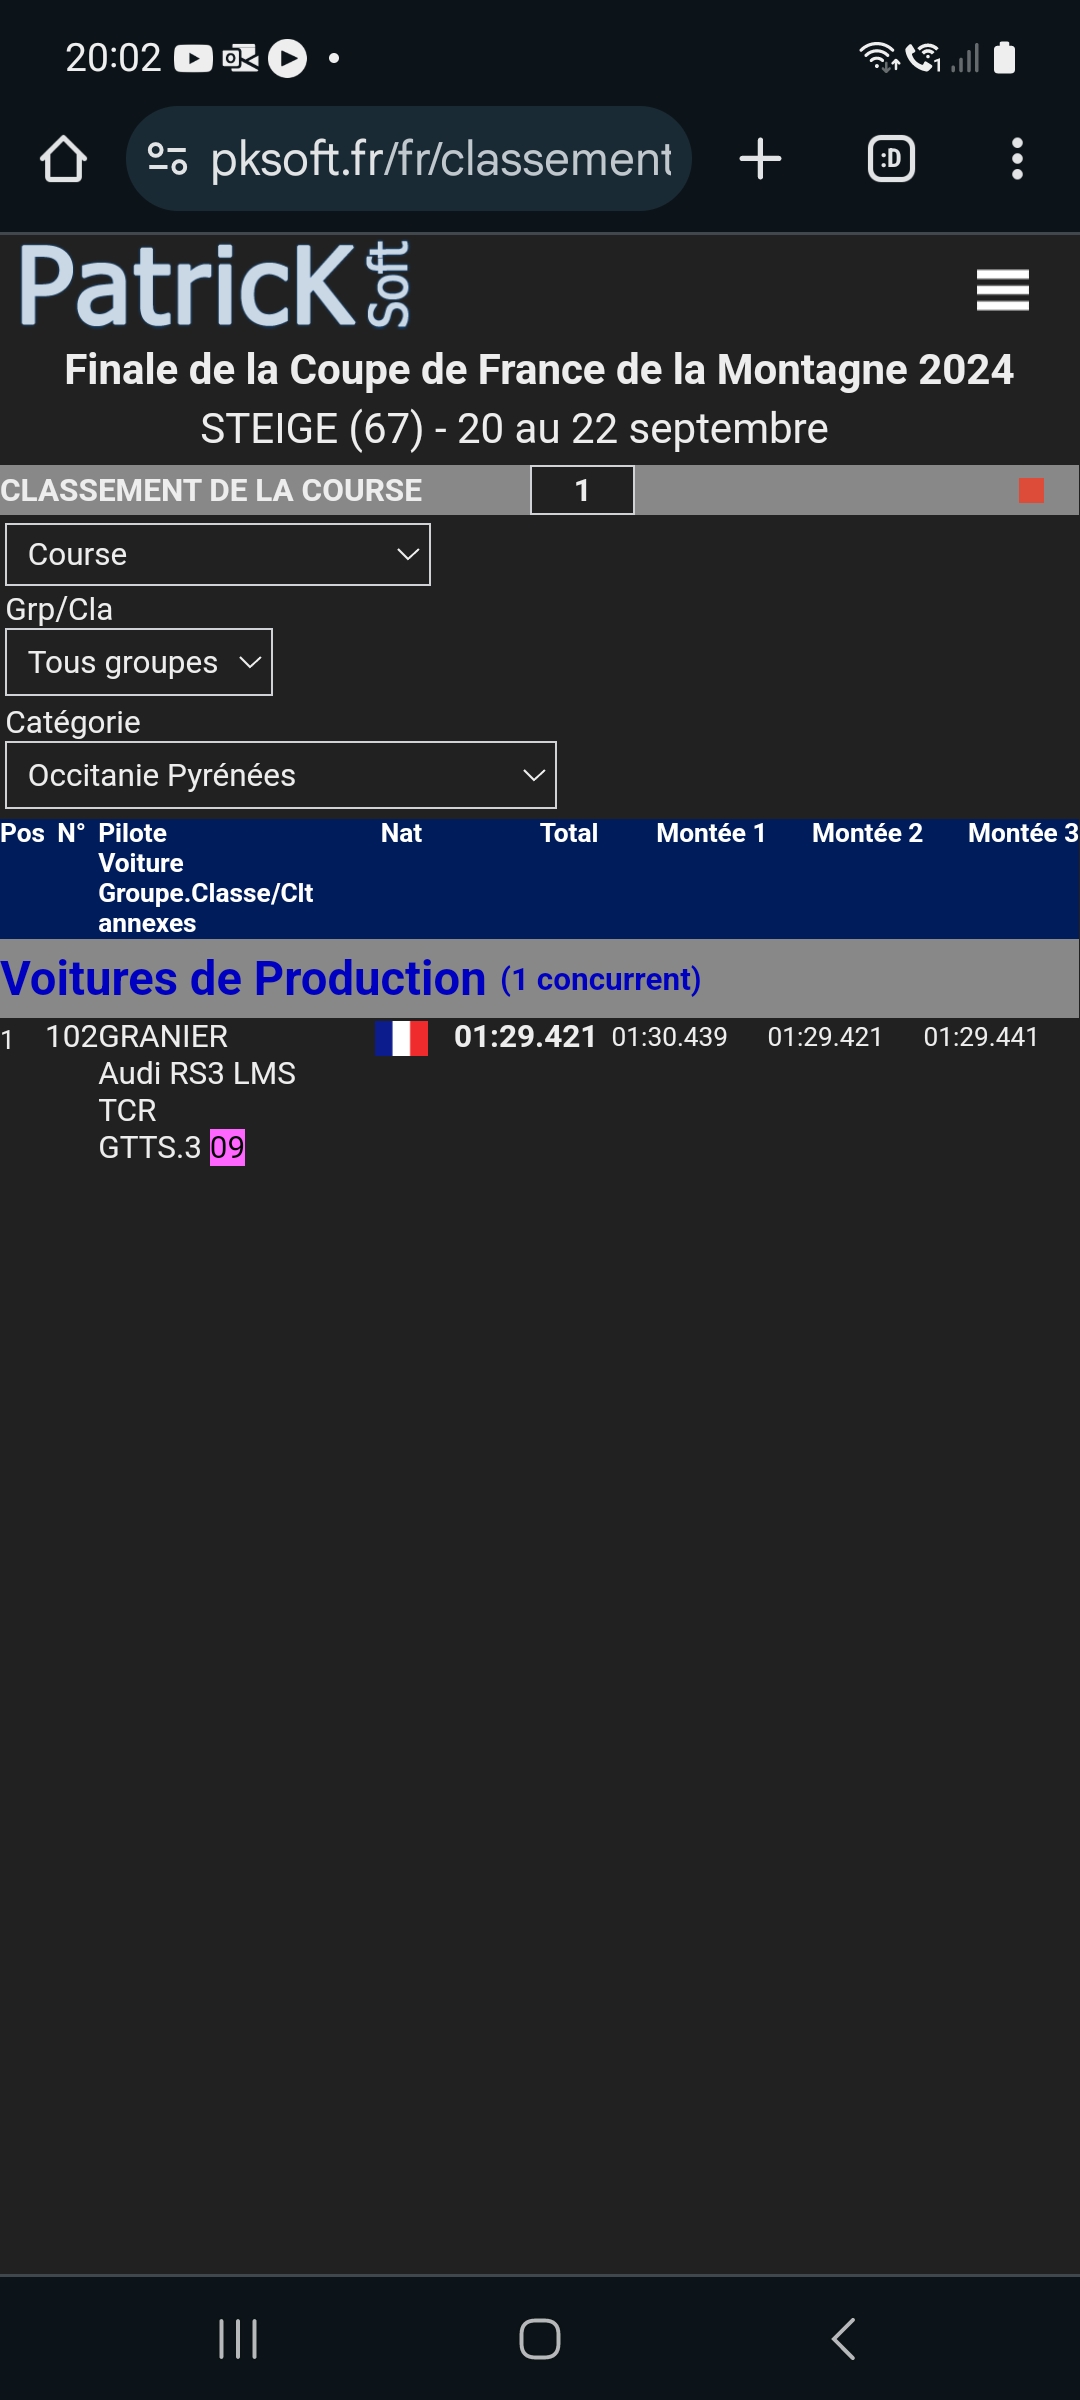Open the tab switcher icon
Viewport: 1080px width, 2400px height.
891,159
